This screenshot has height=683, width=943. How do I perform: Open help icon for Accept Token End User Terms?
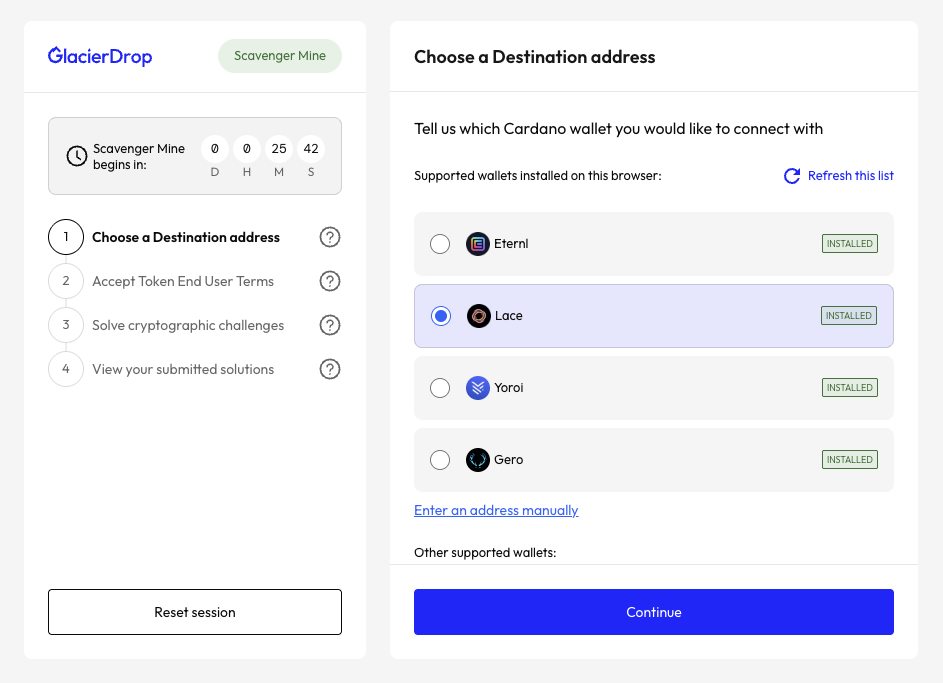tap(330, 281)
